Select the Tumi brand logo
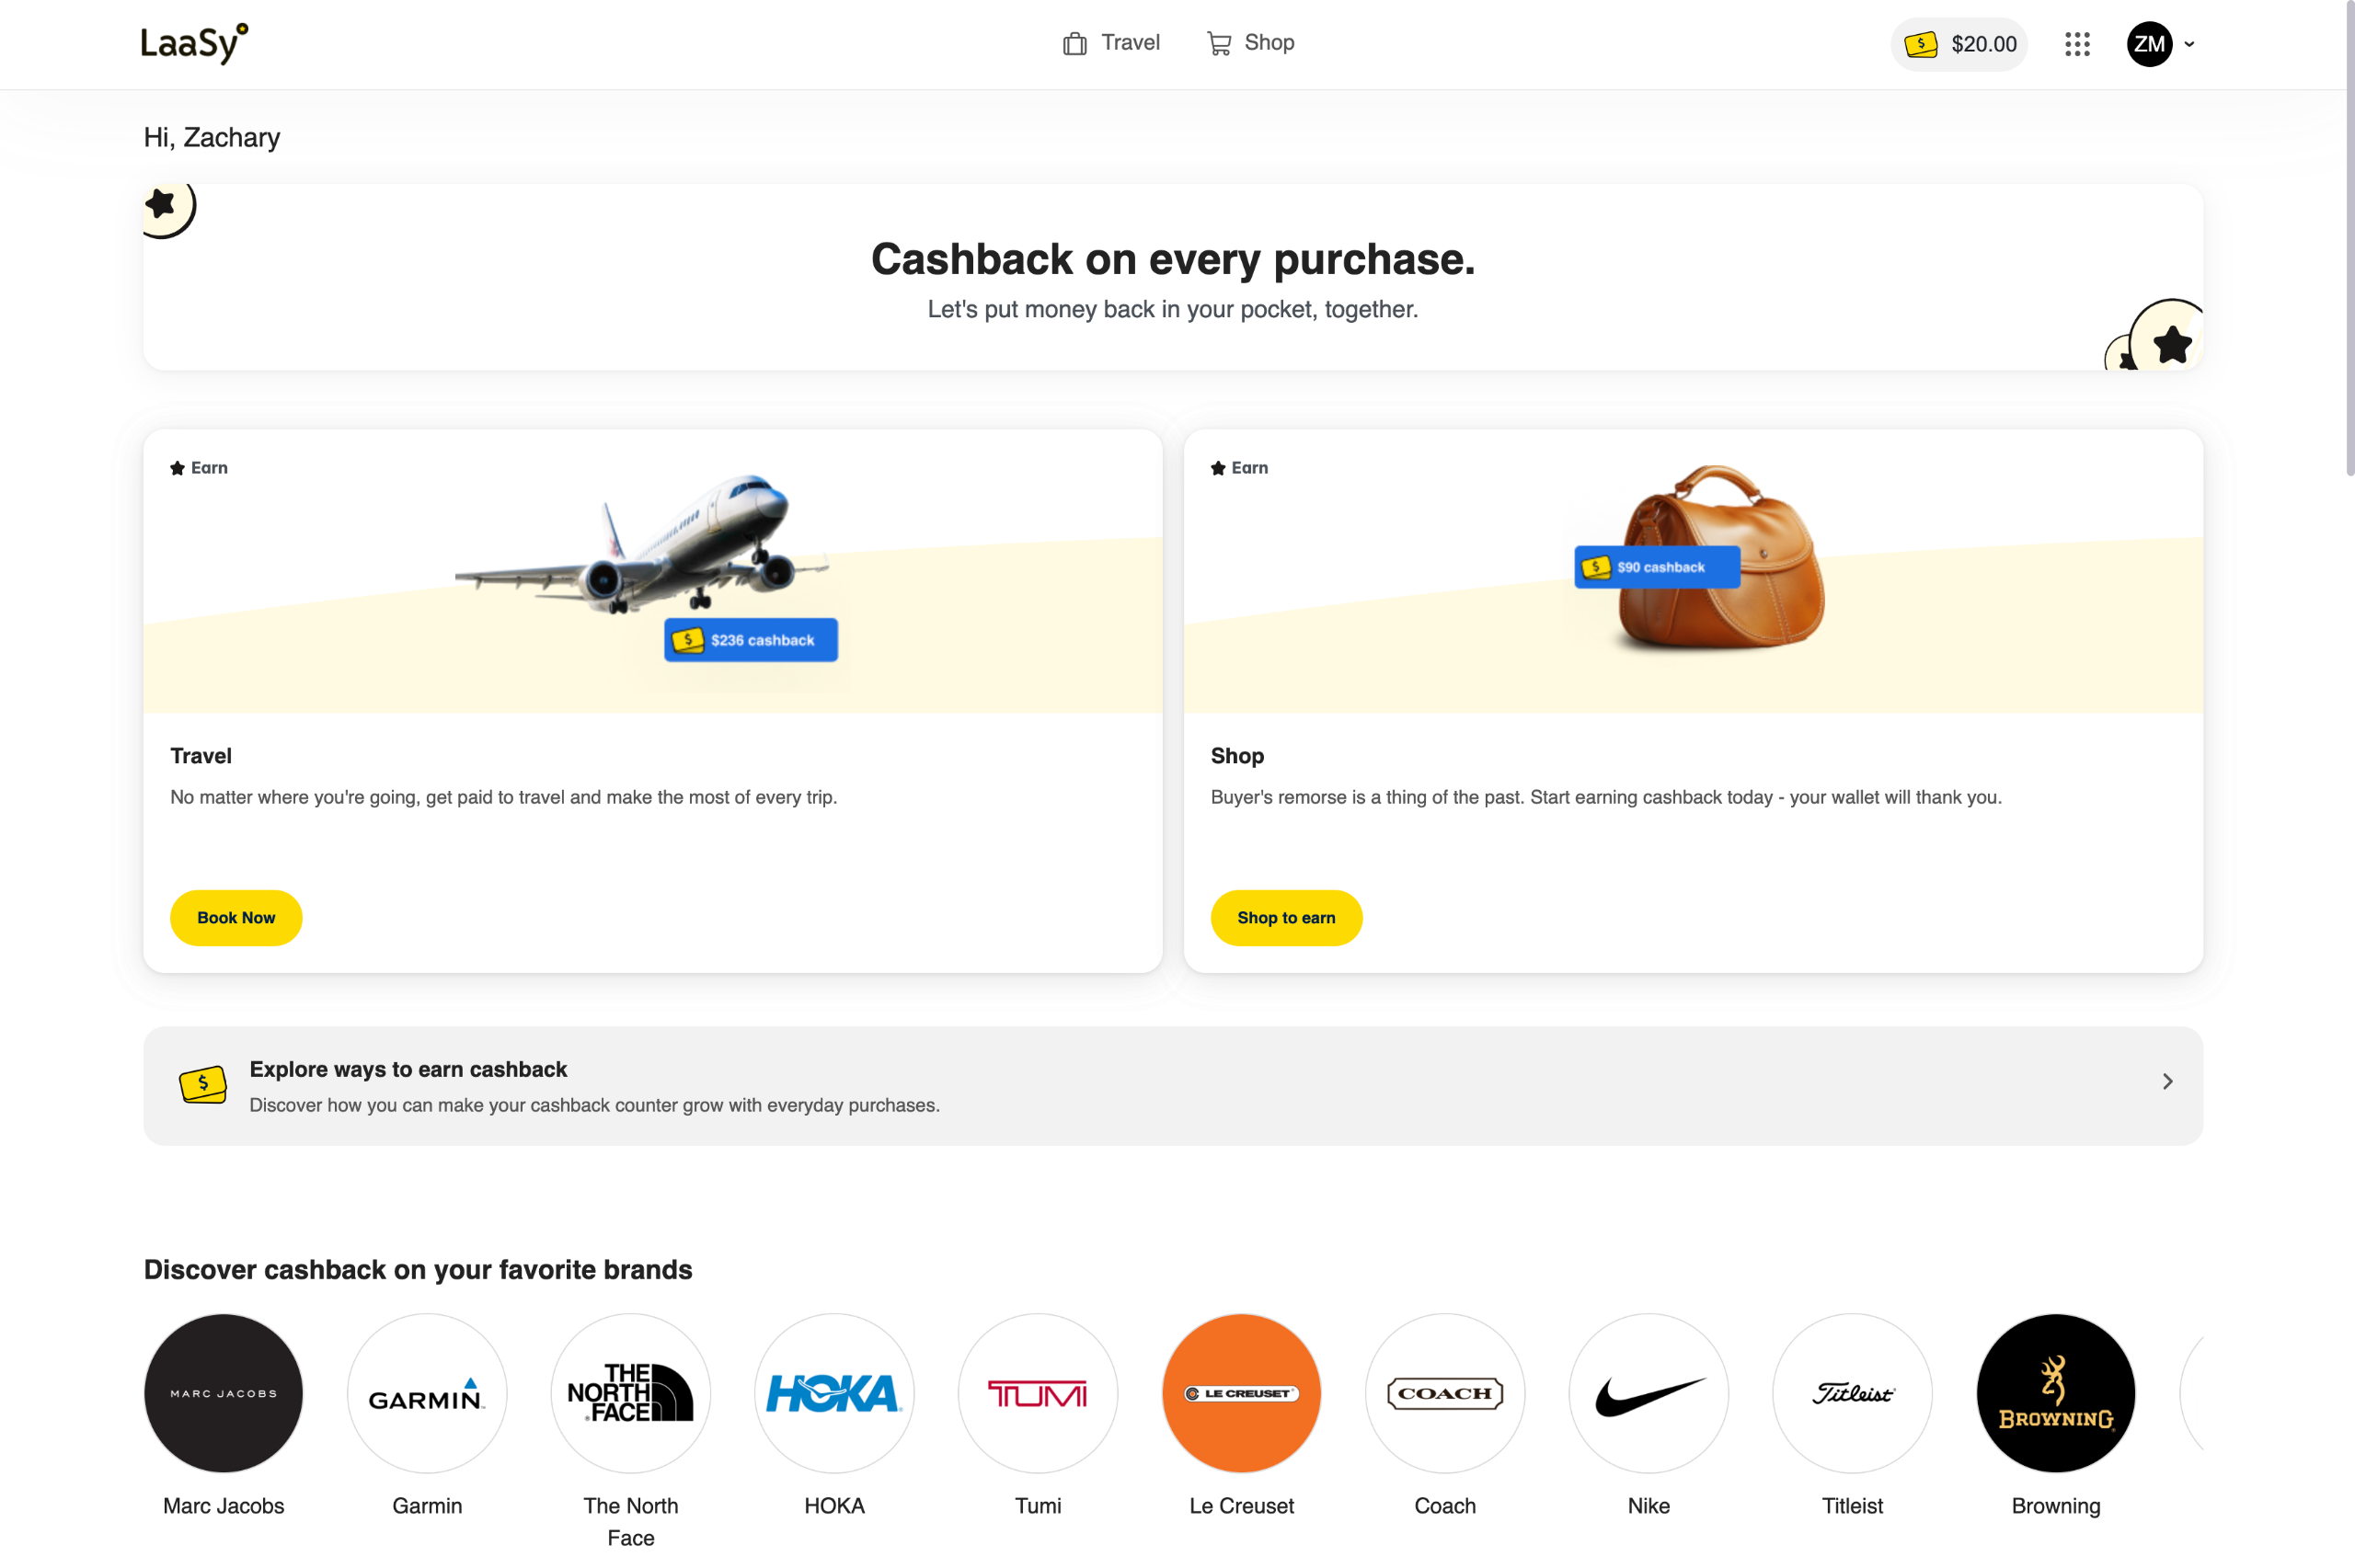 pyautogui.click(x=1038, y=1392)
